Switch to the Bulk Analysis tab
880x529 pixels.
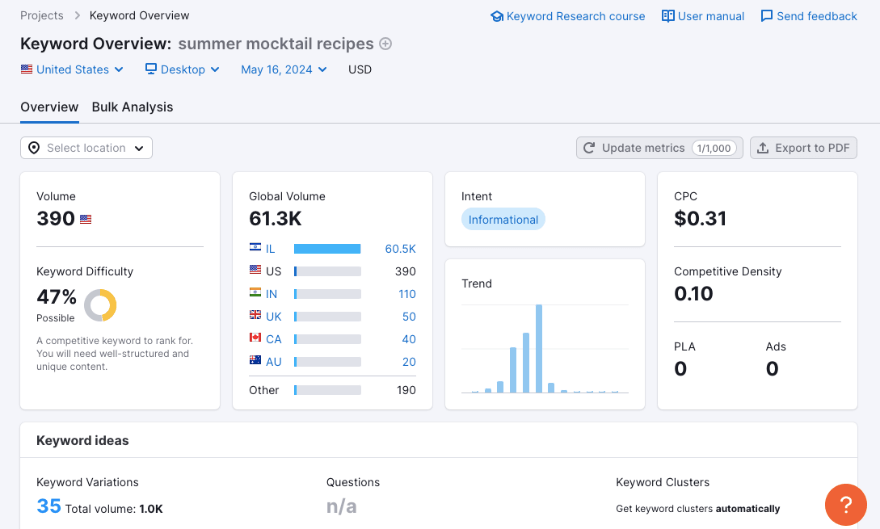(x=132, y=107)
